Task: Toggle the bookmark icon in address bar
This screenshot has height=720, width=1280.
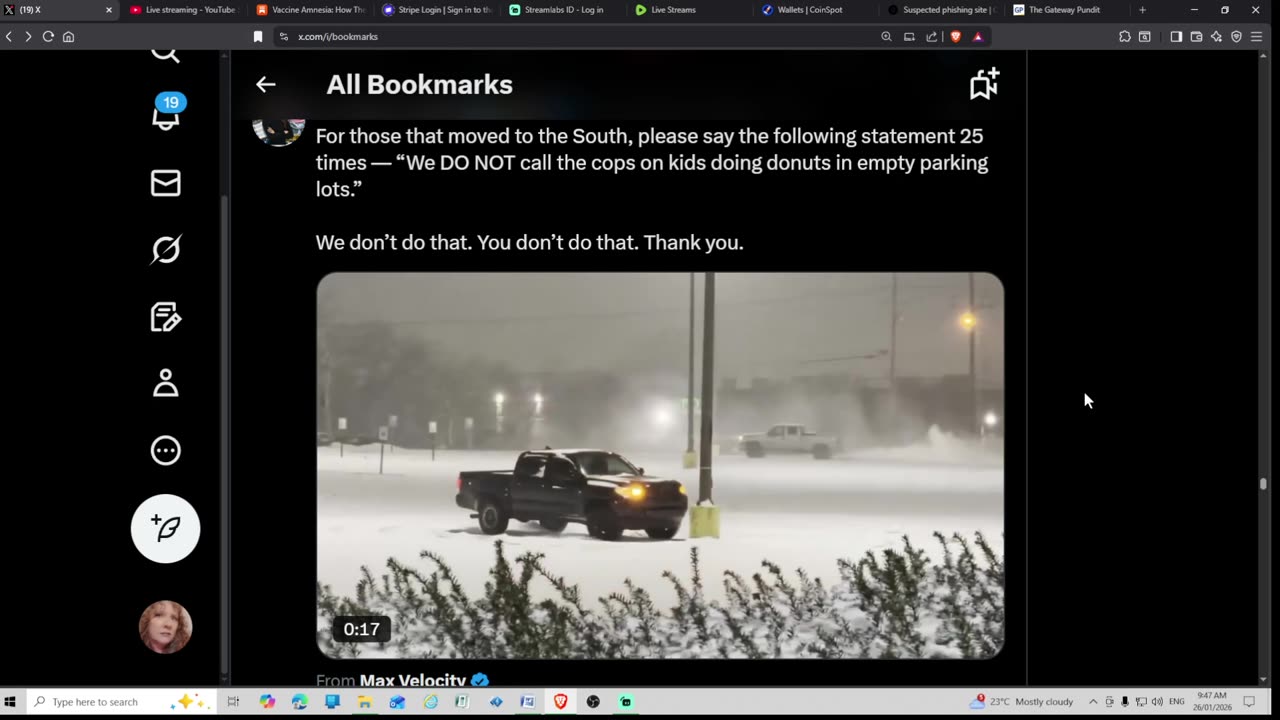Action: click(258, 36)
